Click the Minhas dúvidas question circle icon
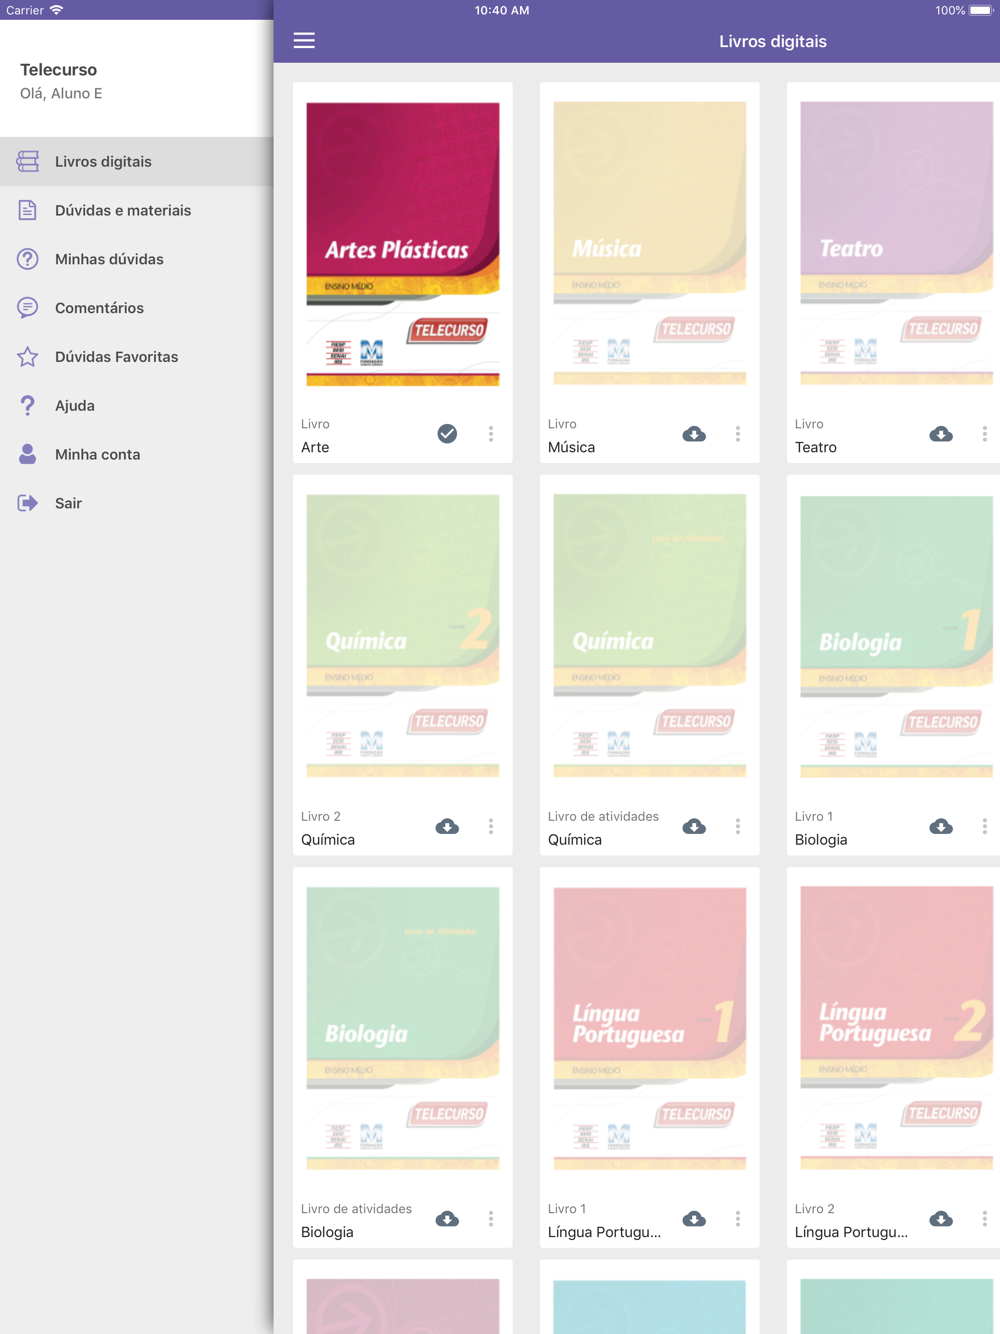Image resolution: width=1000 pixels, height=1334 pixels. tap(28, 259)
